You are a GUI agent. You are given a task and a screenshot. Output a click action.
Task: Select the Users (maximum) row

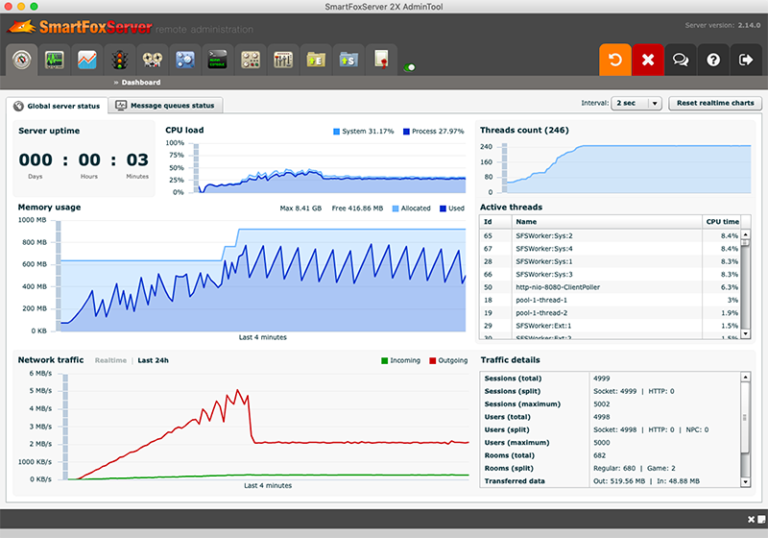pos(610,442)
